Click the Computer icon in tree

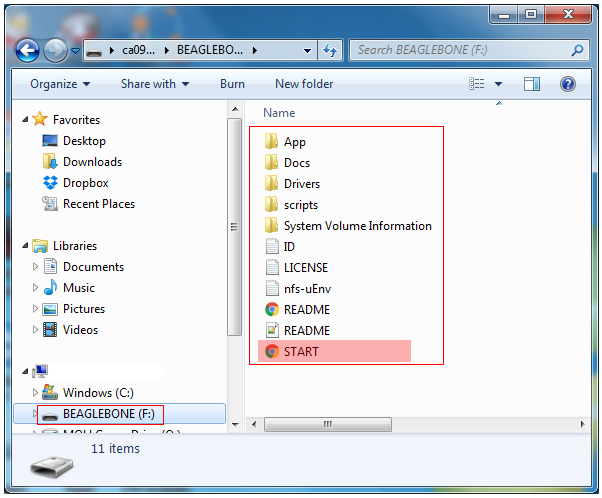[40, 371]
